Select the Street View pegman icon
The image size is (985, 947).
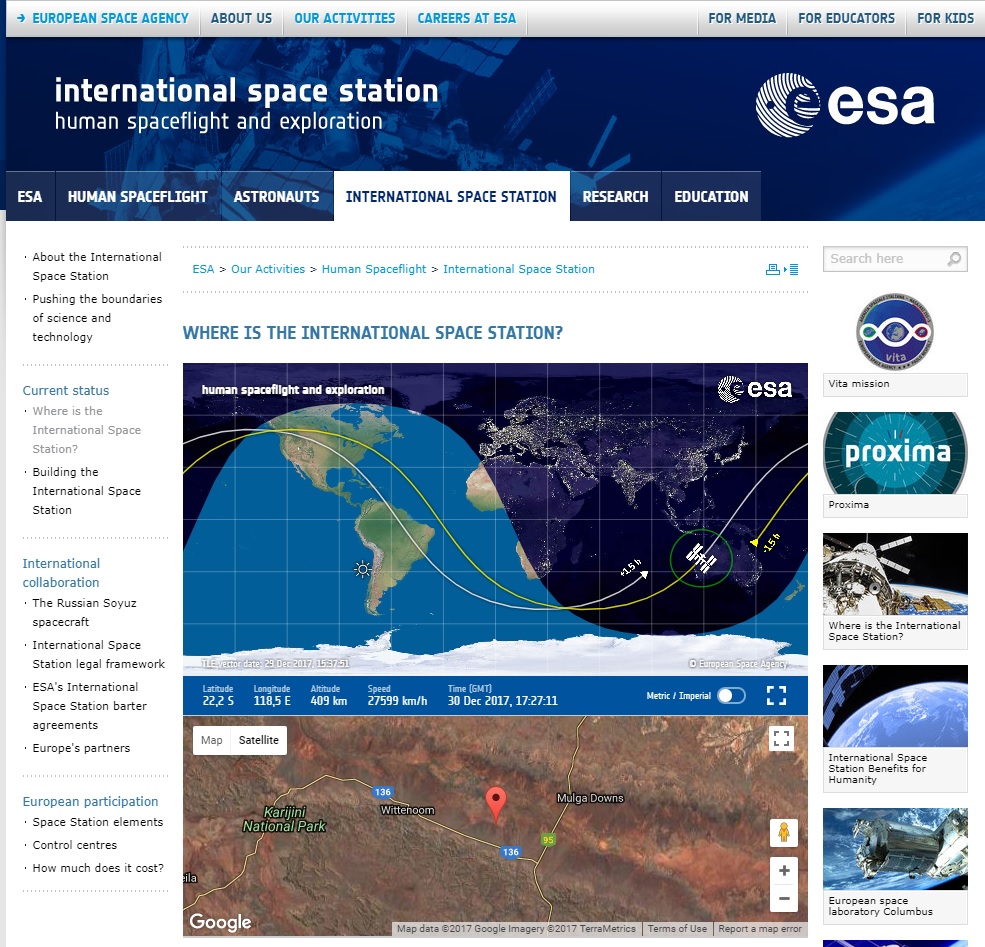click(x=783, y=832)
